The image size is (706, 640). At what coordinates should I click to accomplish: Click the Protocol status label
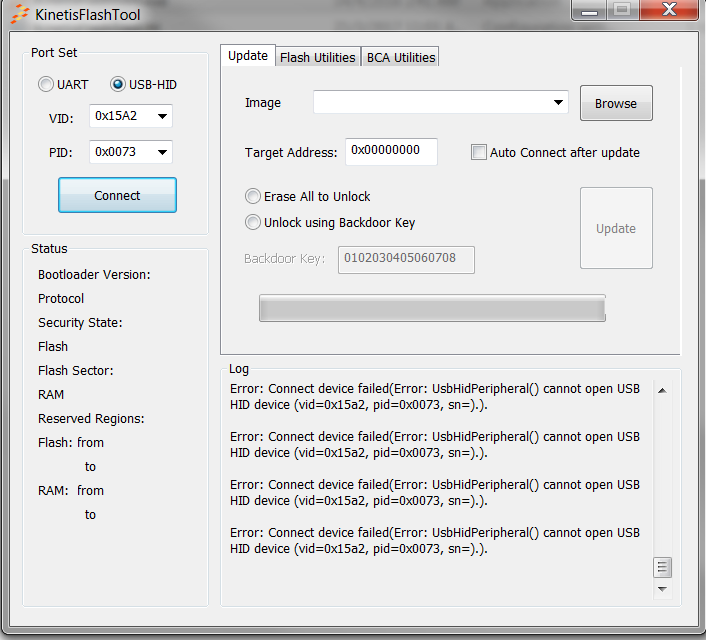[61, 299]
